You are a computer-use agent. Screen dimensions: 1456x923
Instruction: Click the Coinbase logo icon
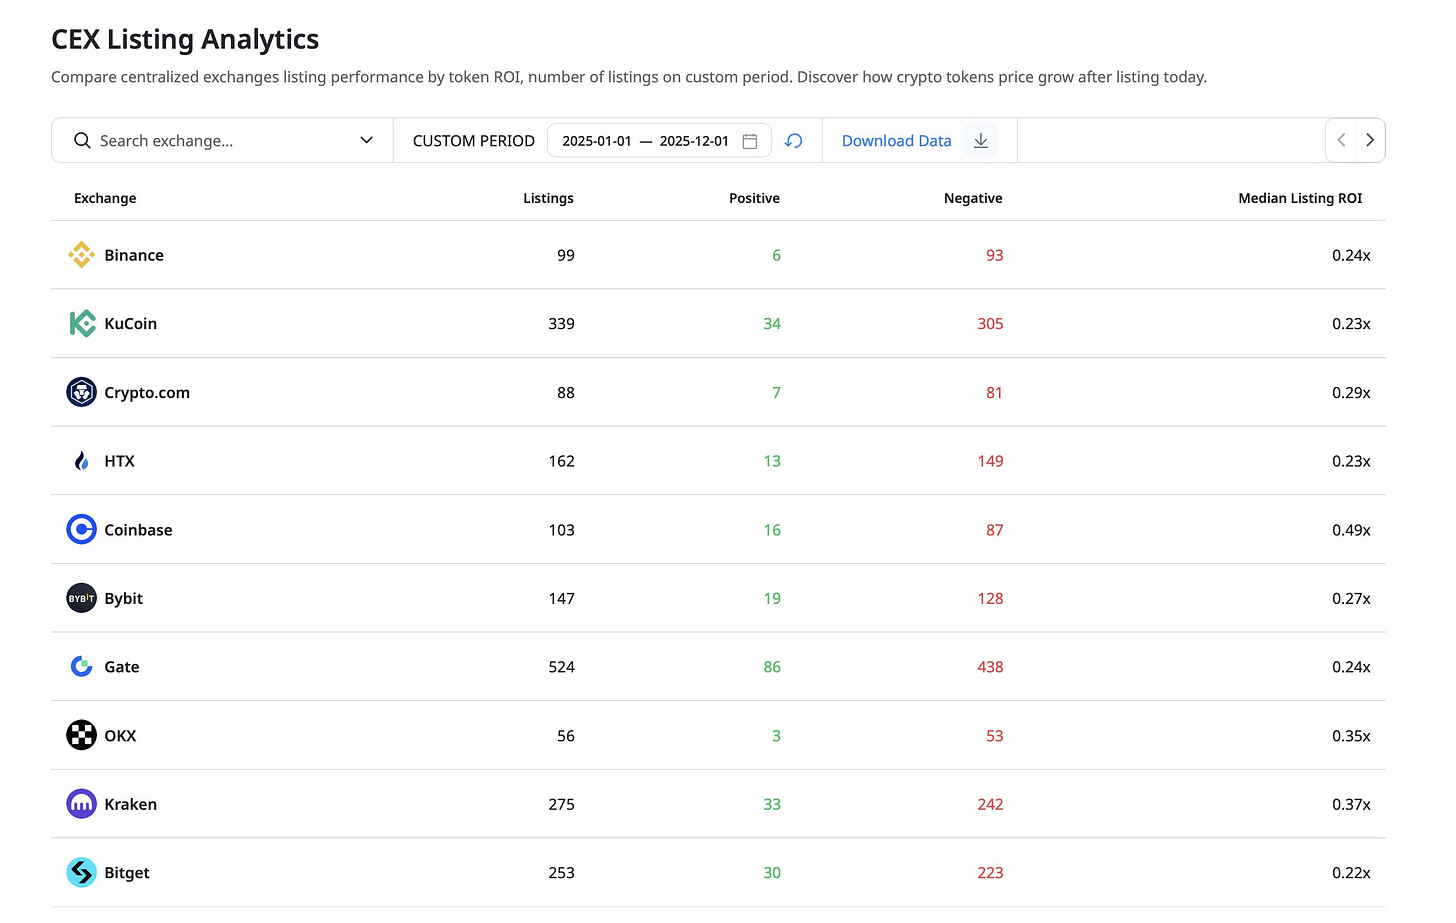pyautogui.click(x=81, y=530)
